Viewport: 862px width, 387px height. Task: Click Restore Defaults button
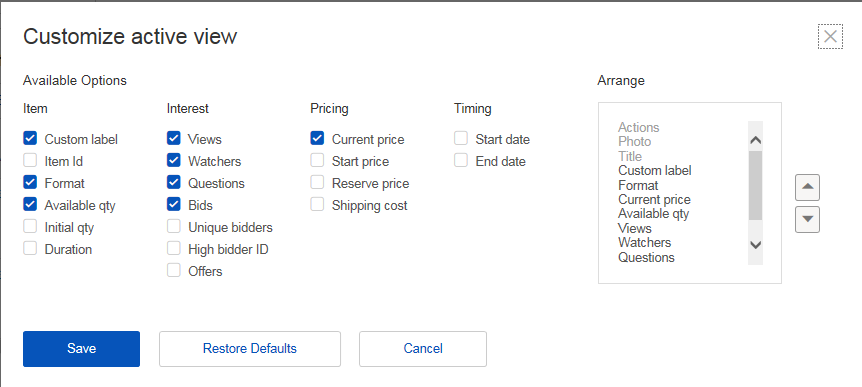[250, 349]
